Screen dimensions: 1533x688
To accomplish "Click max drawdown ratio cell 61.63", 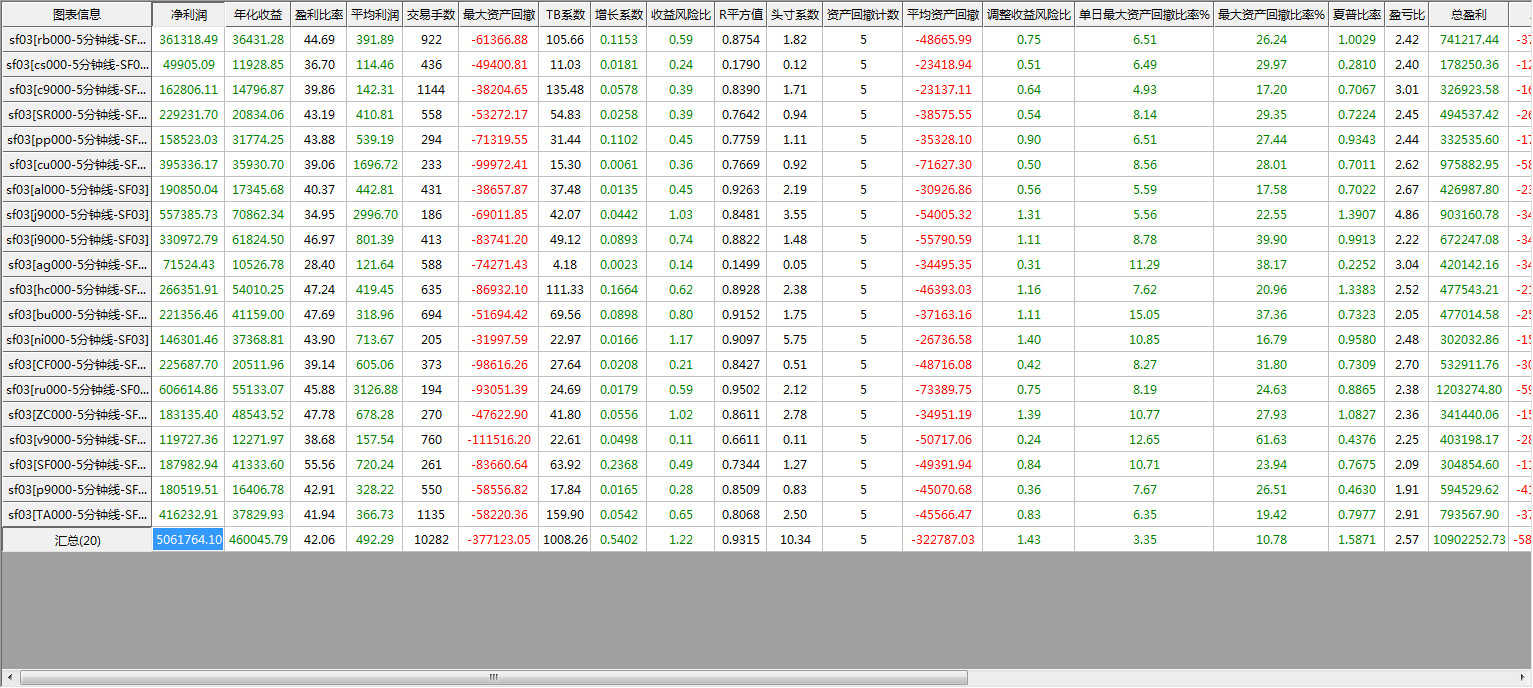I will (x=1271, y=440).
